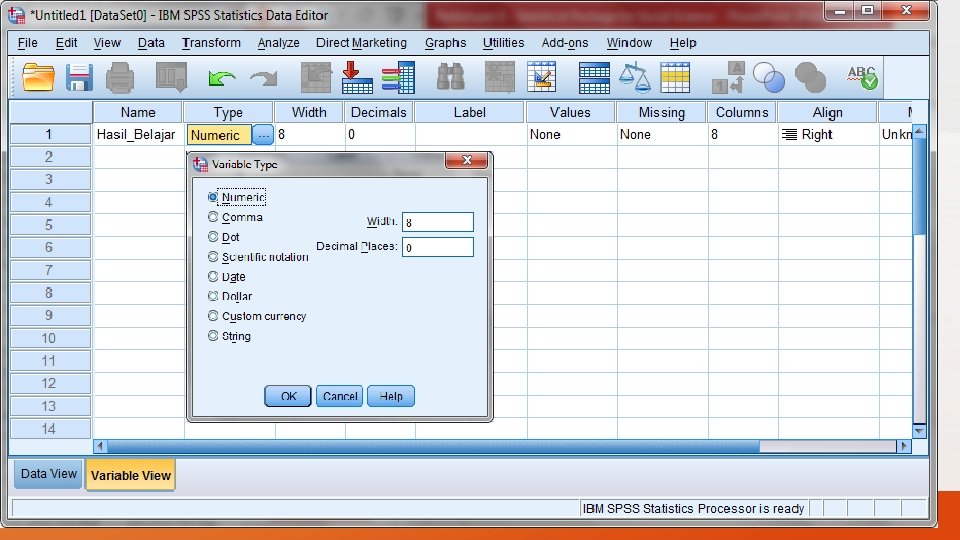Click the Values cell showing None
960x540 pixels.
pos(571,135)
